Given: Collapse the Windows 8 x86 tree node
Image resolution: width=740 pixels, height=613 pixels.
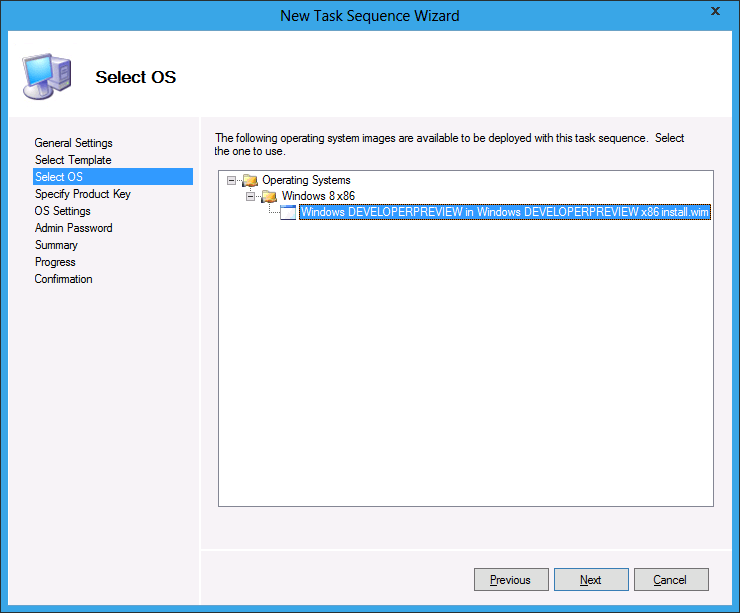Looking at the screenshot, I should pos(251,196).
